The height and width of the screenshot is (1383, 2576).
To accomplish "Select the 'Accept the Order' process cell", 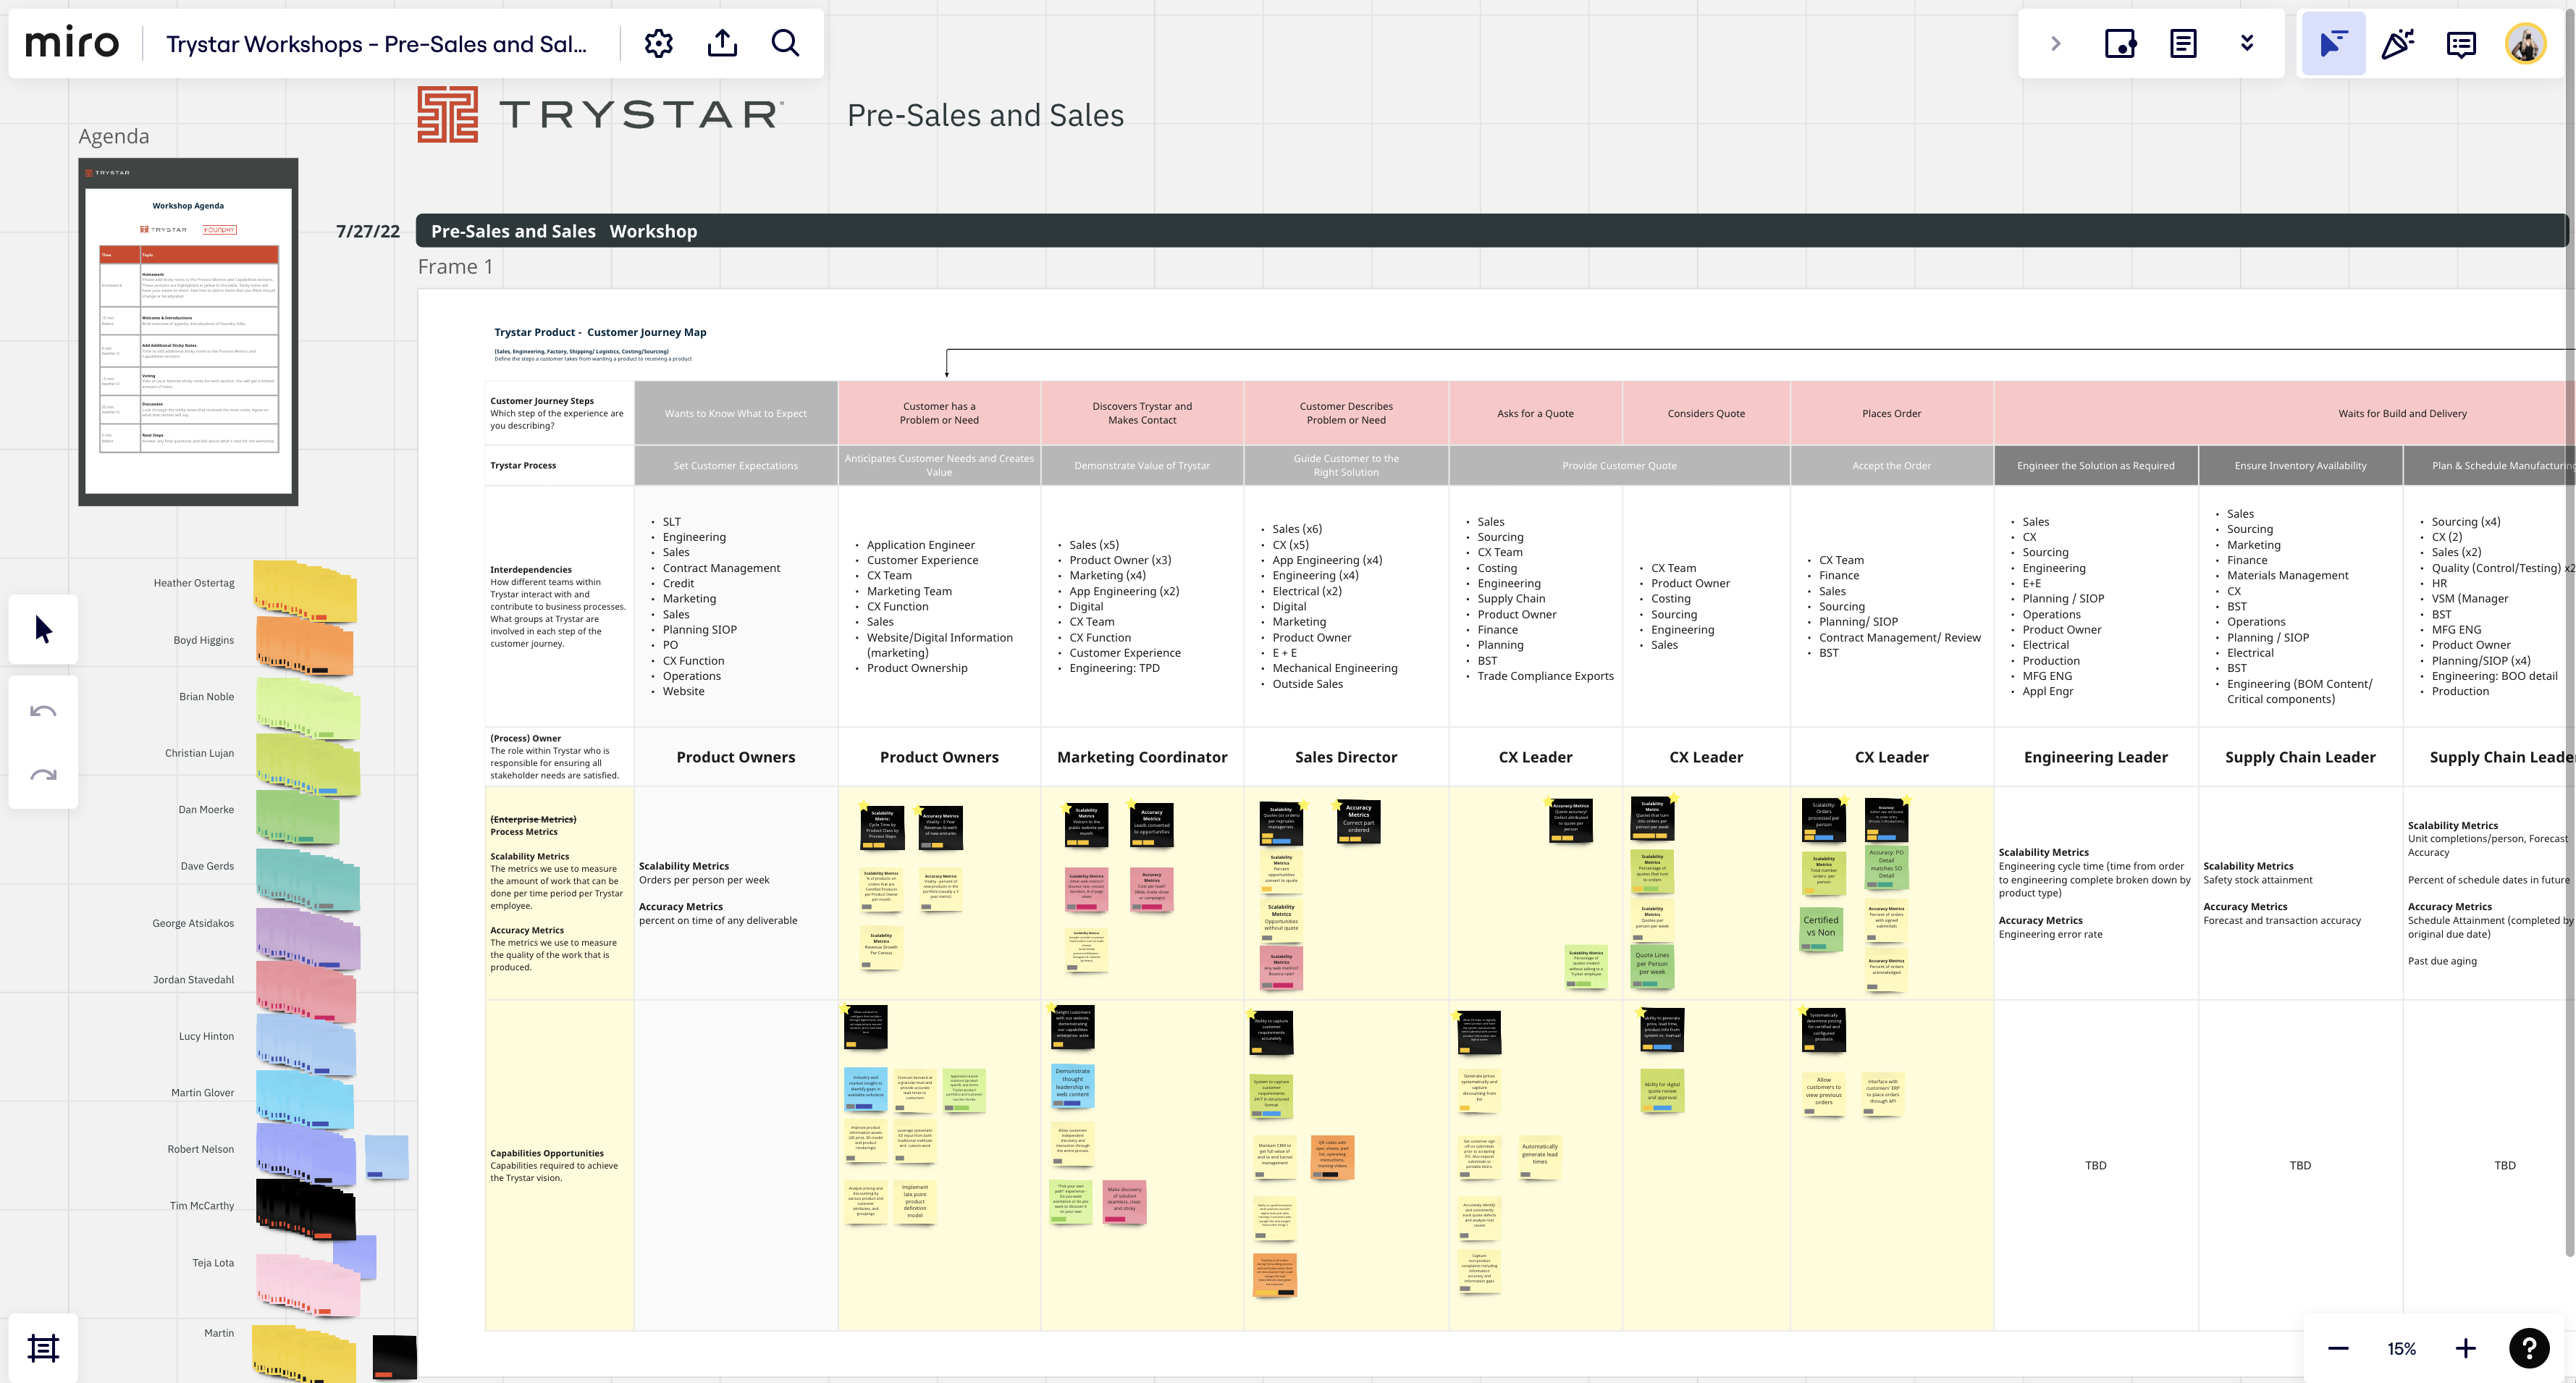I will pyautogui.click(x=1891, y=466).
